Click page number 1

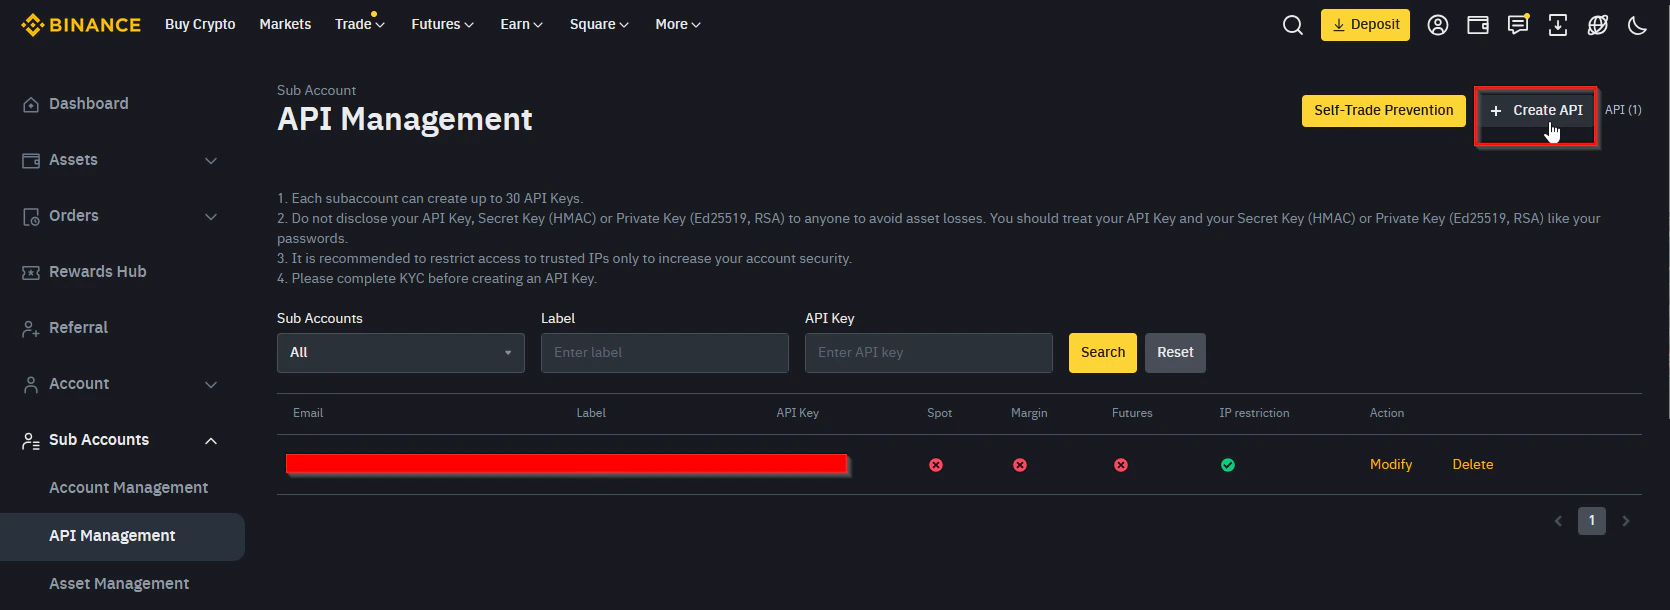1592,521
